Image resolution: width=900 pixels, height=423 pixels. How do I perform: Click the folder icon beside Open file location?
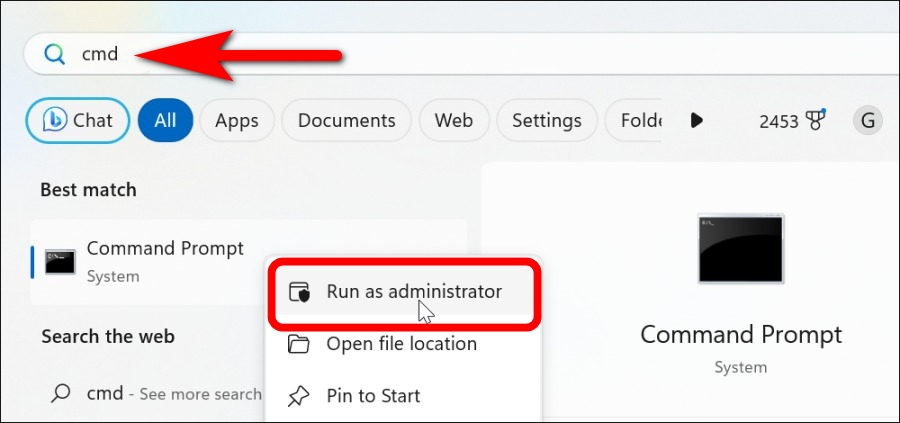click(x=298, y=344)
